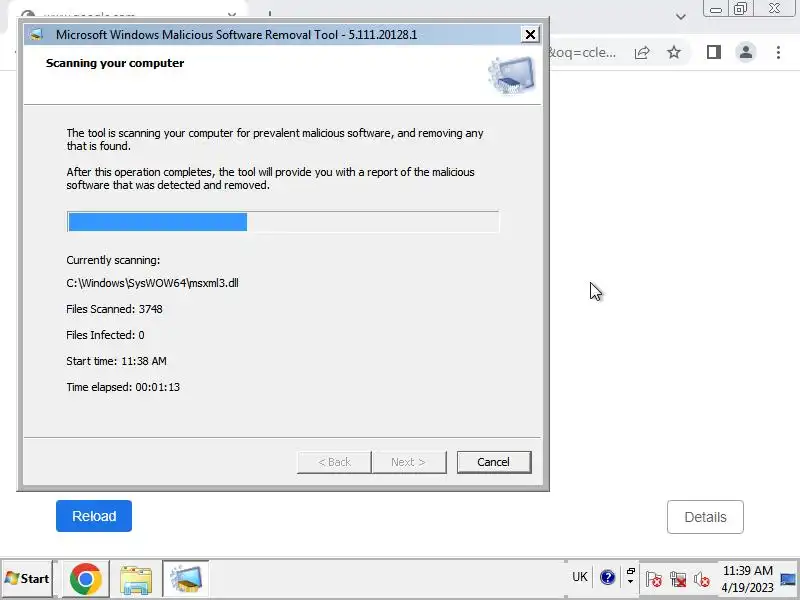Click the Removal Tool title bar icon
The image size is (800, 600).
coord(36,35)
